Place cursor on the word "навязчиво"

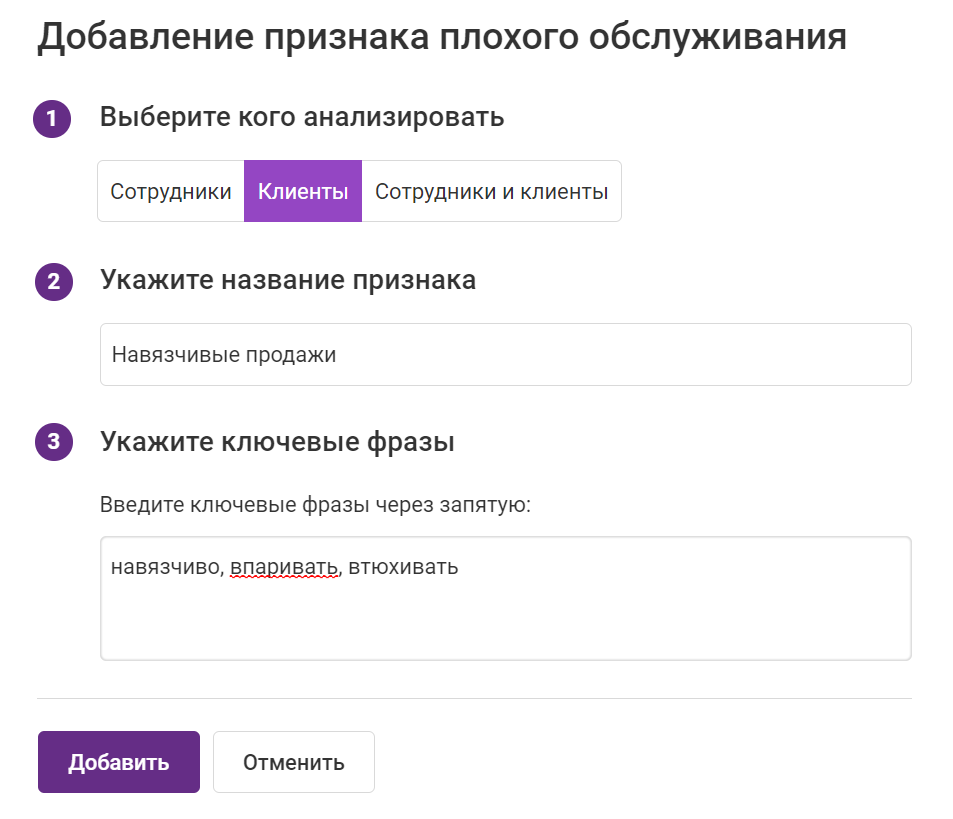[x=165, y=568]
